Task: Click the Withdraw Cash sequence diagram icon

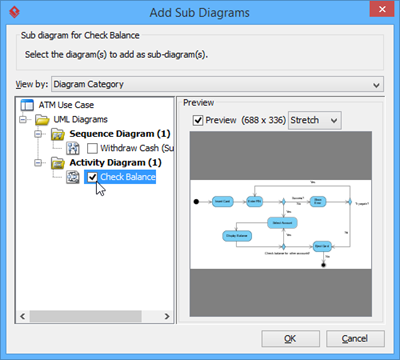Action: [x=73, y=148]
